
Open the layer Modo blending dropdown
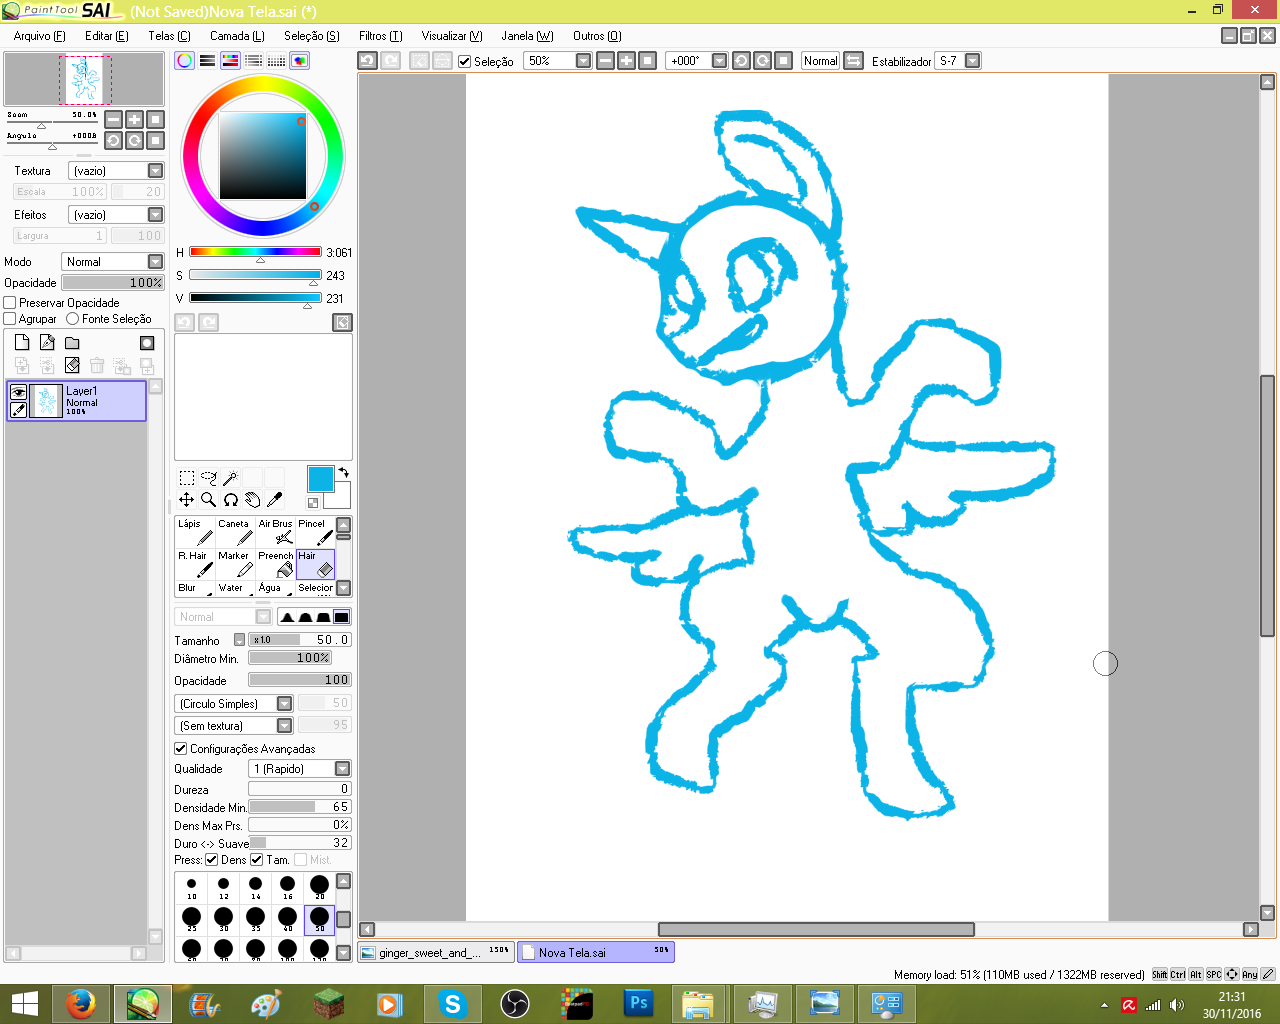112,262
